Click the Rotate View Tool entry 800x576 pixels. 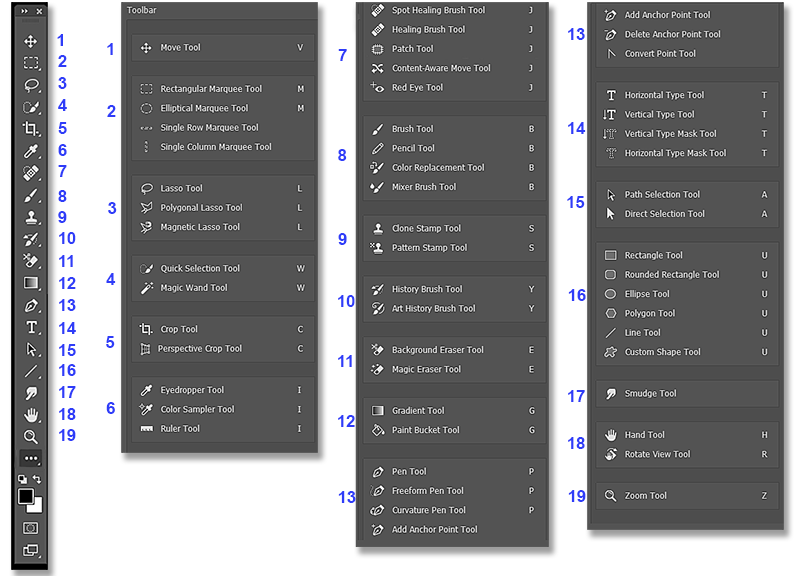tap(657, 454)
